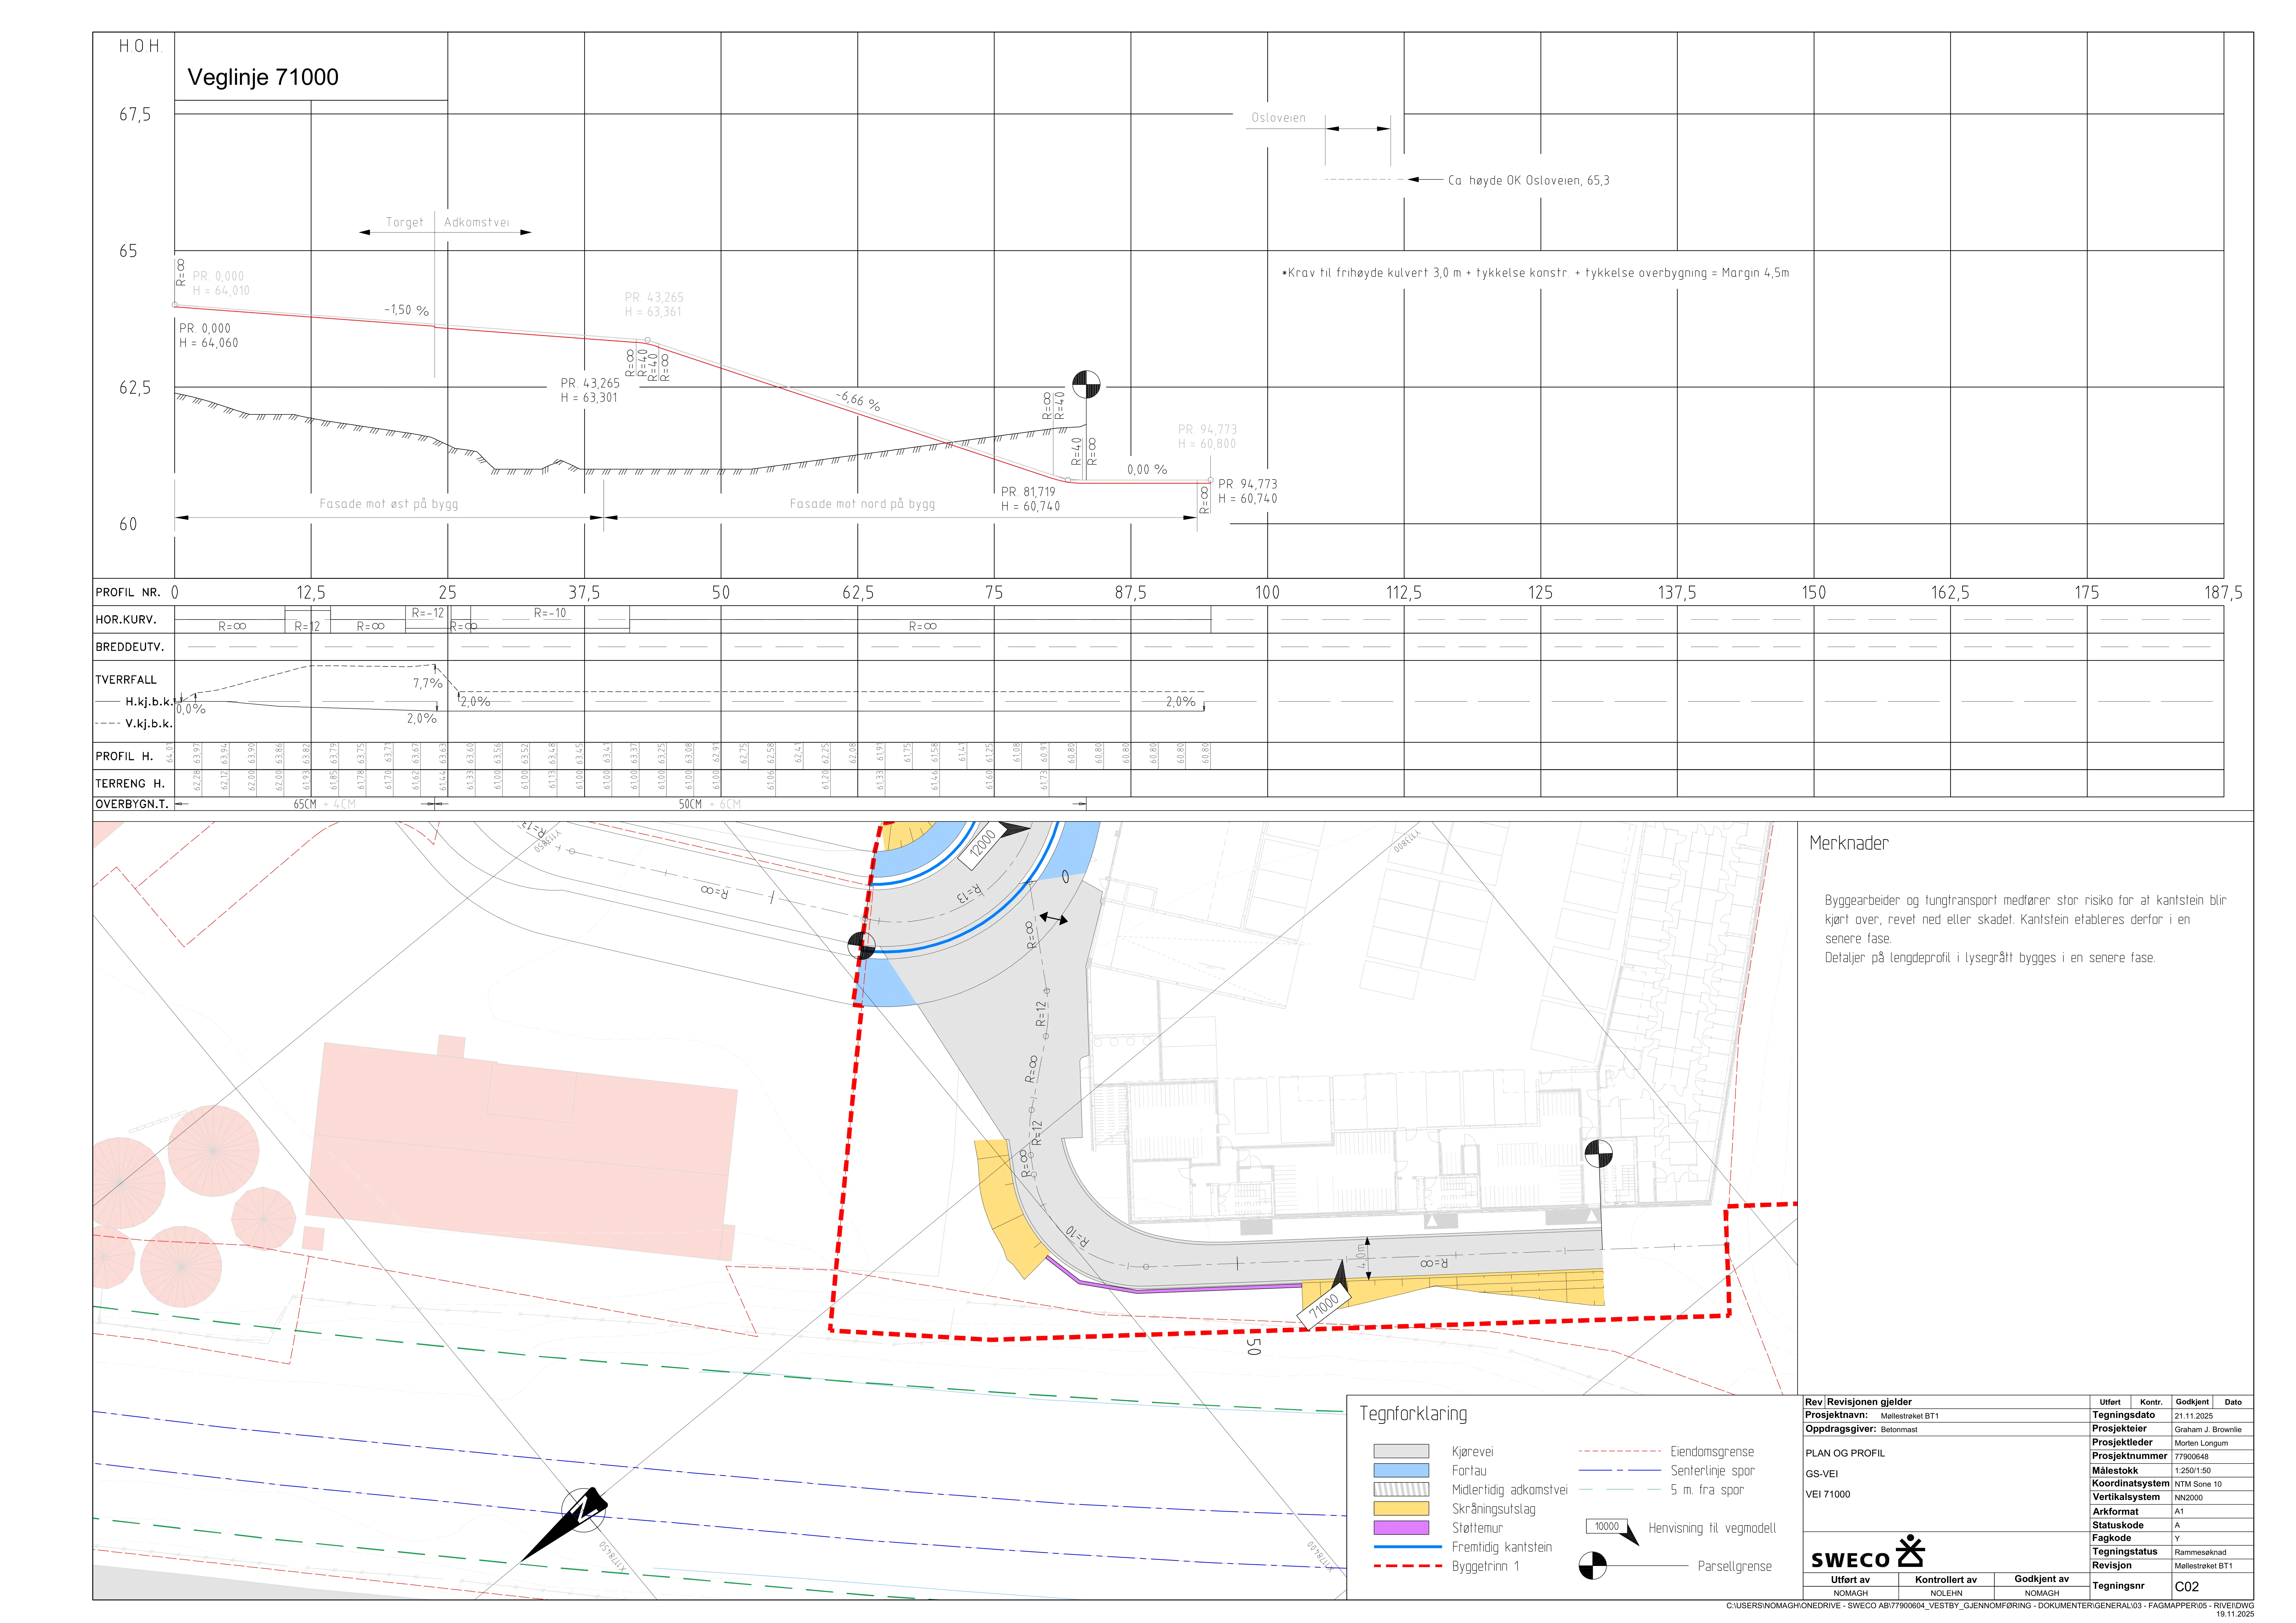Click the "GS-VEI" title line

1822,1474
